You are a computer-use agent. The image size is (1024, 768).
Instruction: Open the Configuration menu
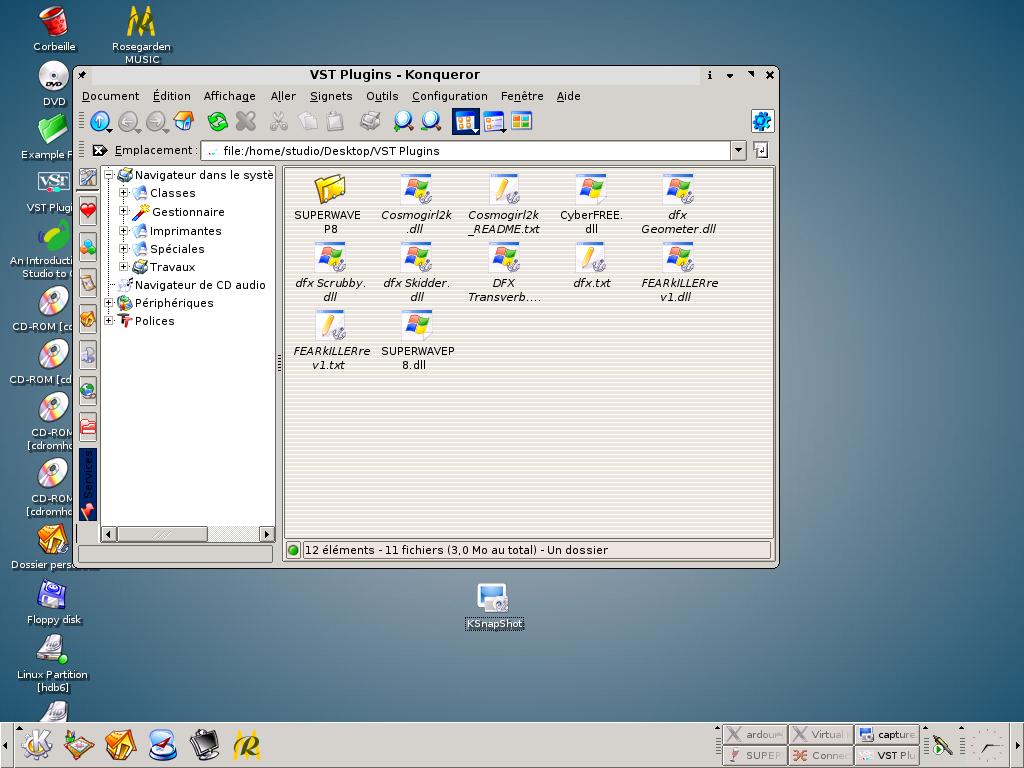click(449, 96)
